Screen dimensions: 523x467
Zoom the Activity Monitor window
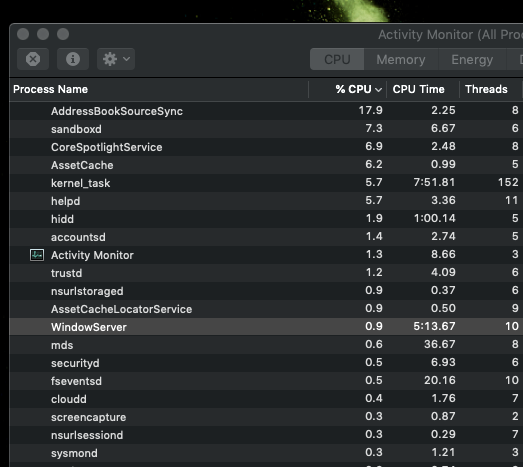click(63, 34)
